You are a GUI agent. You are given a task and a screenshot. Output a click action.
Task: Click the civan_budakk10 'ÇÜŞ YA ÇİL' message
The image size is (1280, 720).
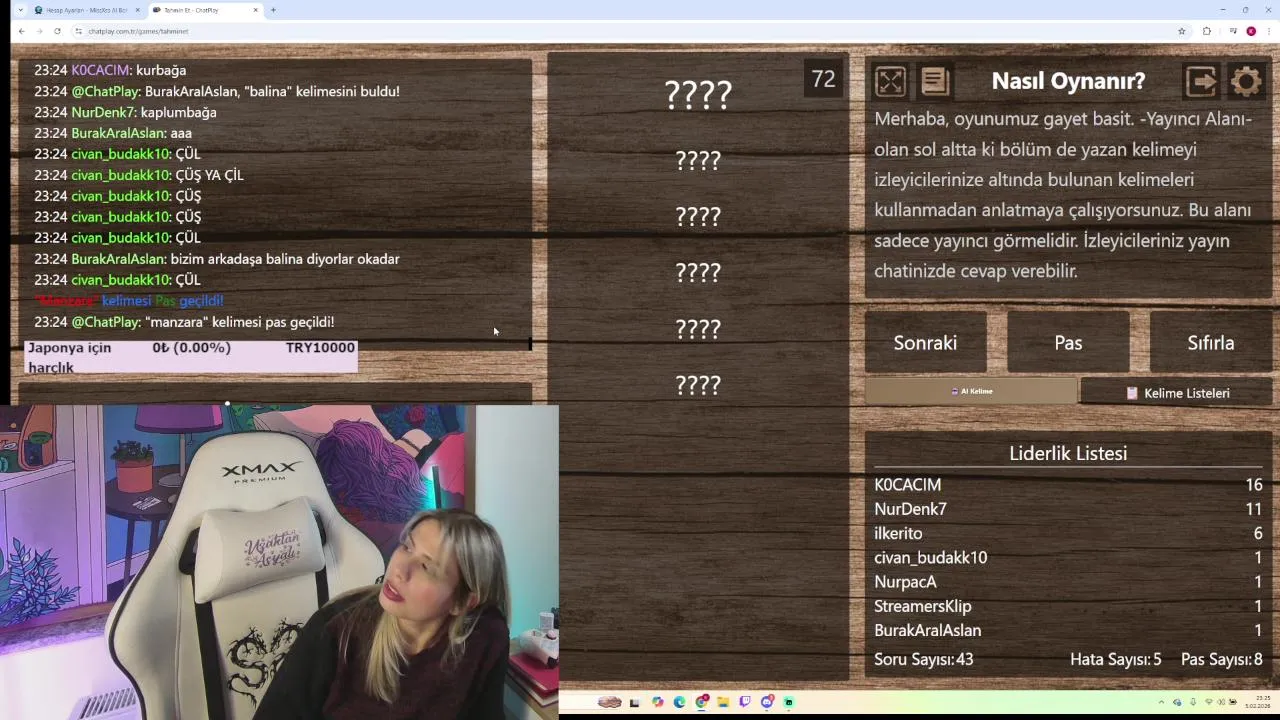[139, 175]
